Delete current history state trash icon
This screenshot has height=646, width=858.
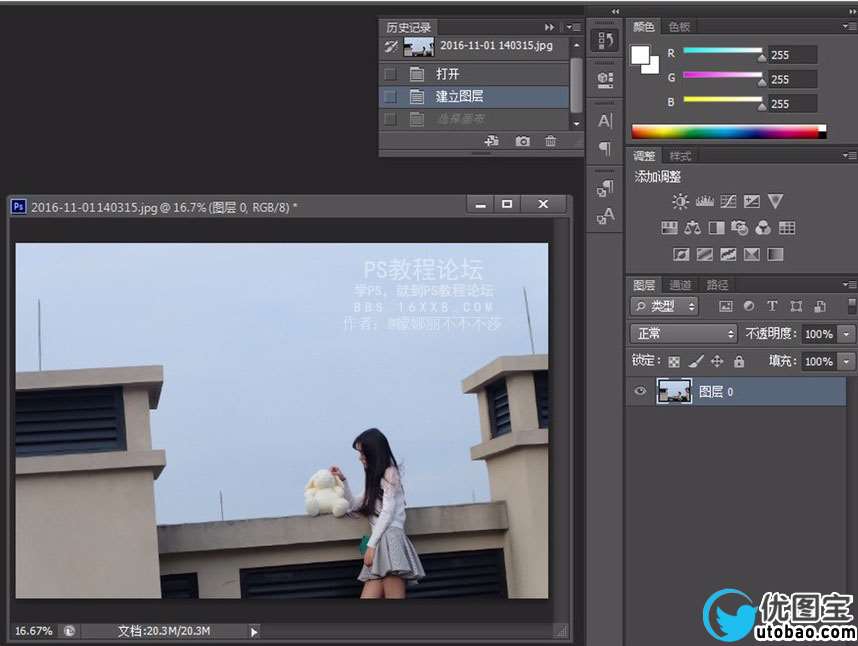[x=550, y=141]
